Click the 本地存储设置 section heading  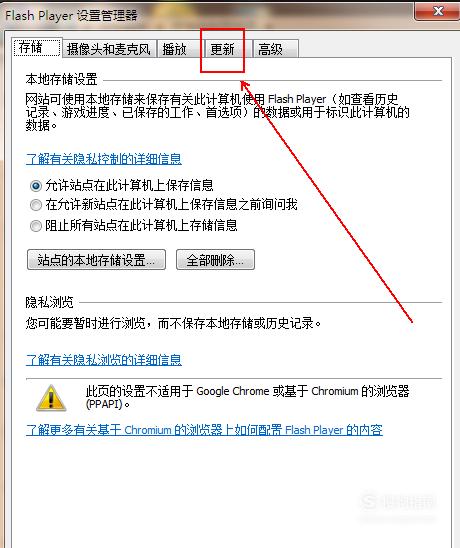pos(61,80)
